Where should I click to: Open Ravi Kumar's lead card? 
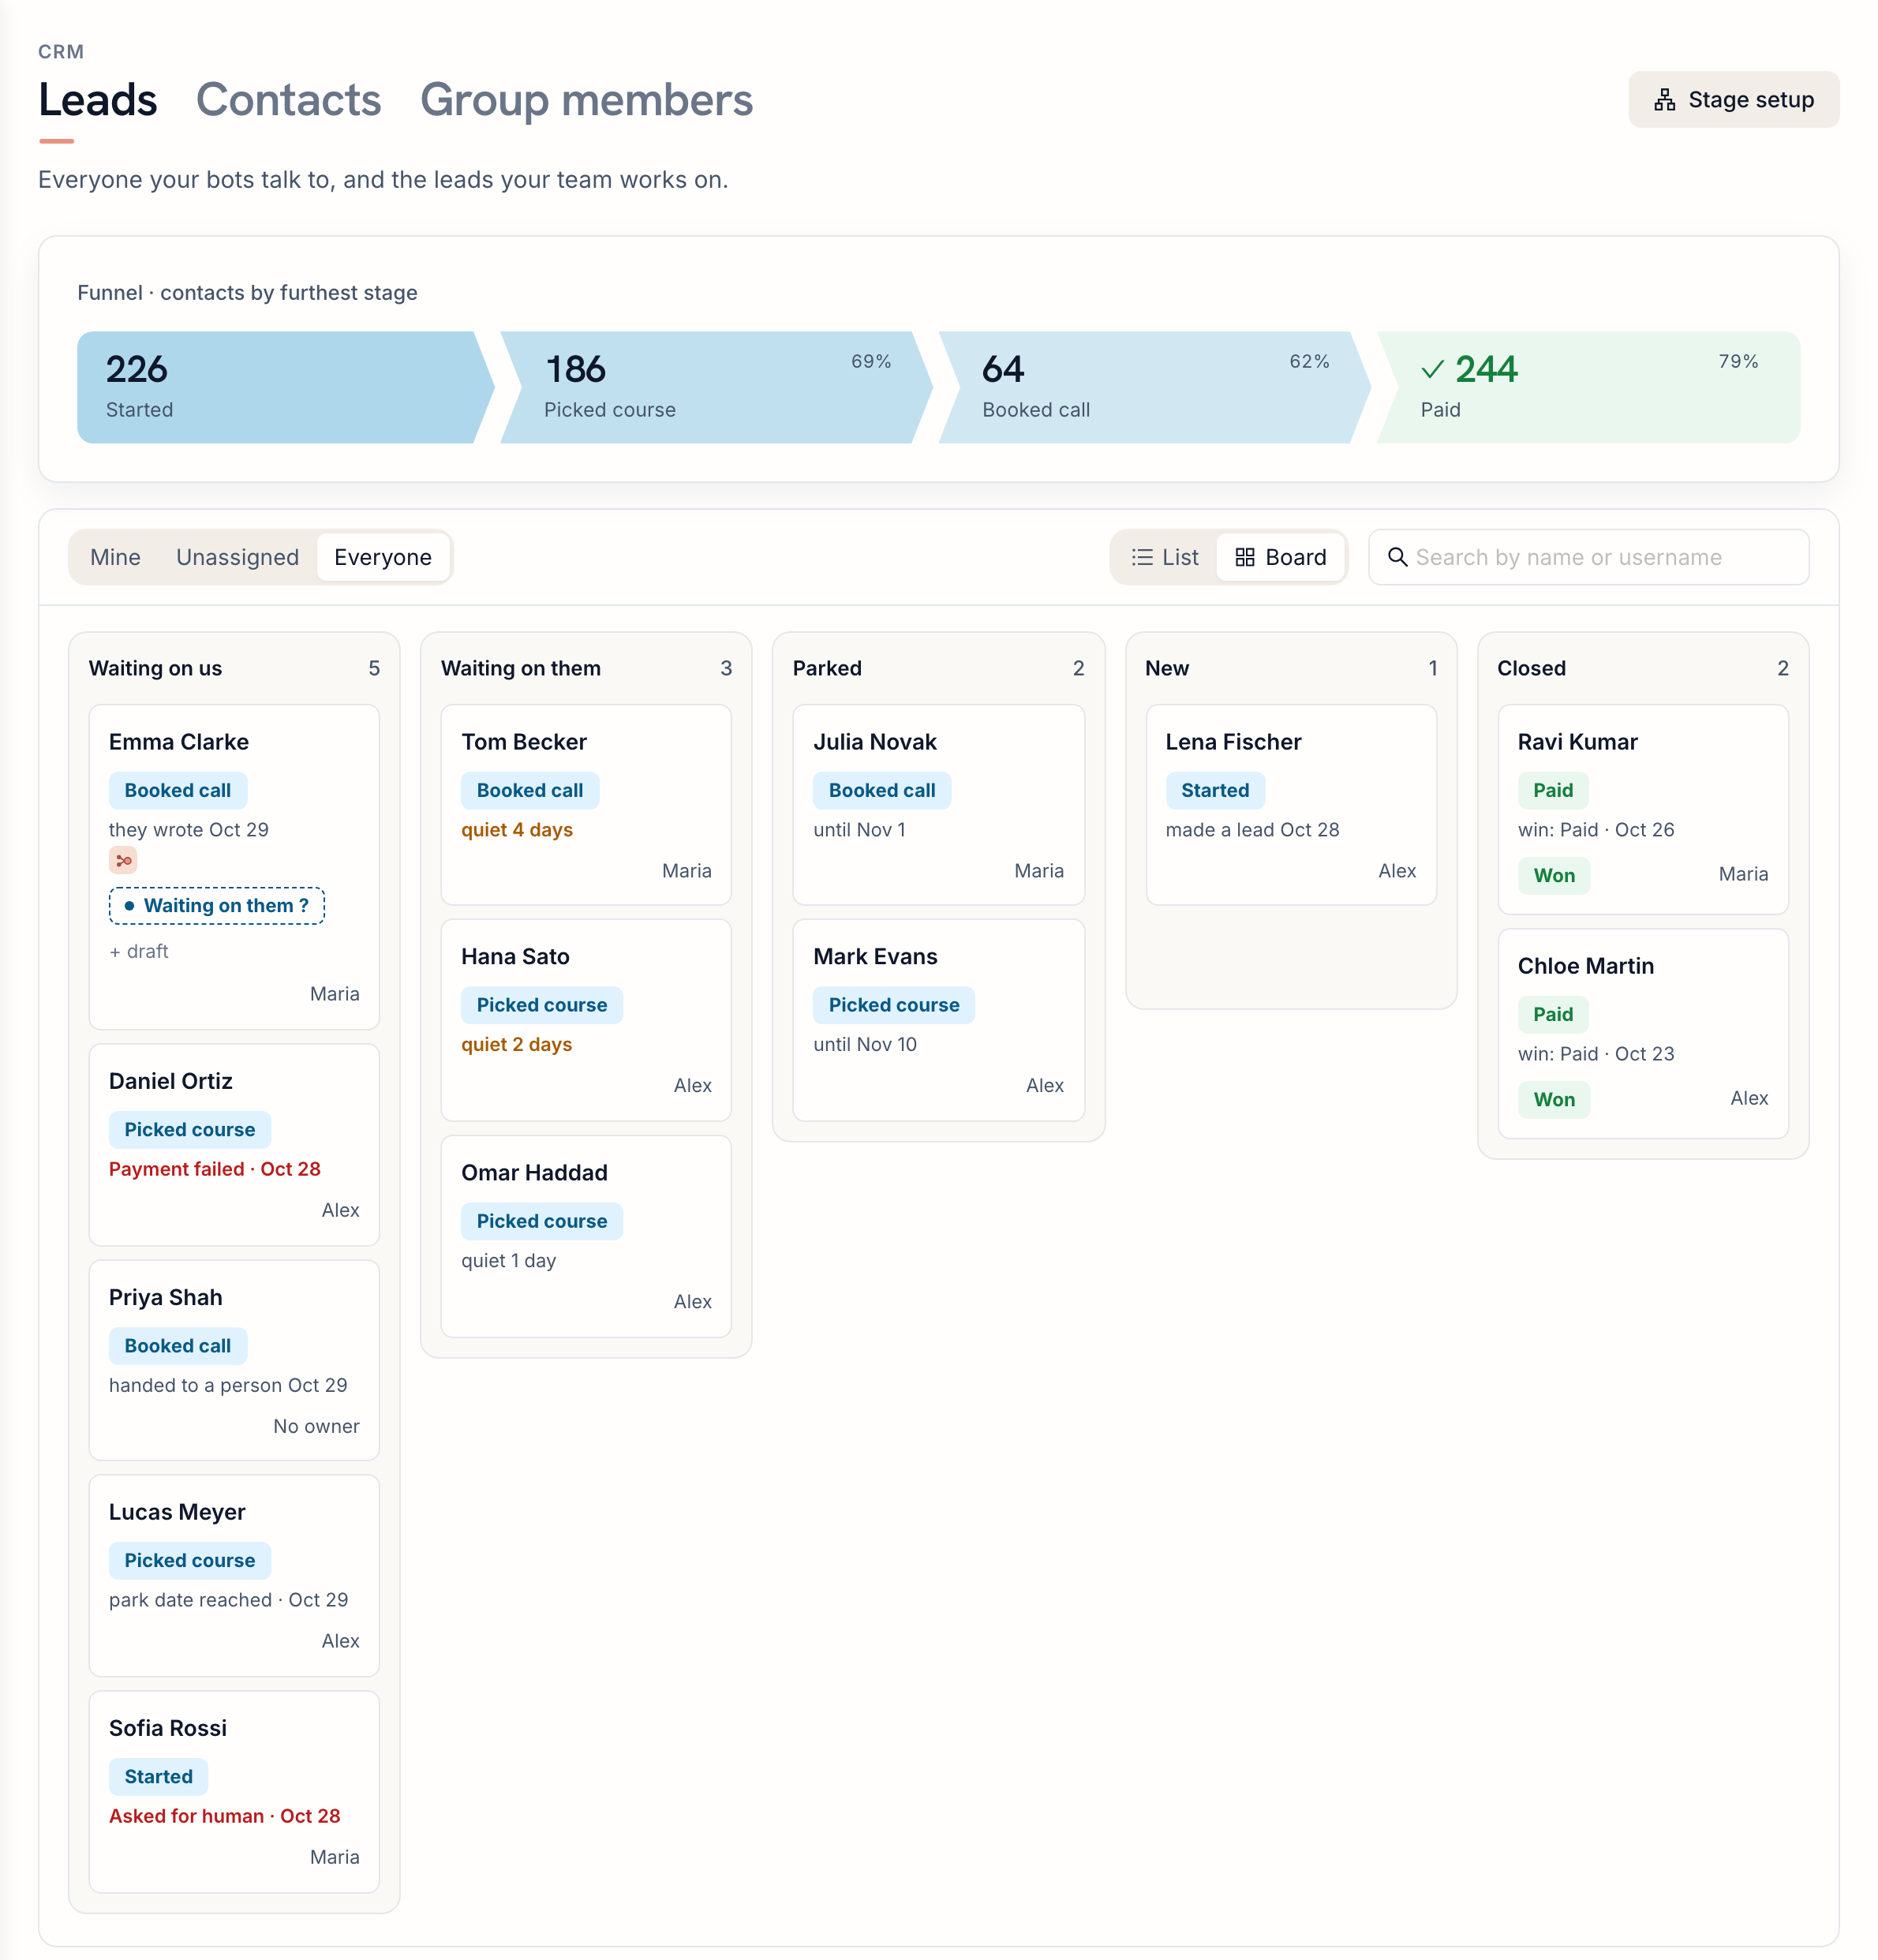1643,810
